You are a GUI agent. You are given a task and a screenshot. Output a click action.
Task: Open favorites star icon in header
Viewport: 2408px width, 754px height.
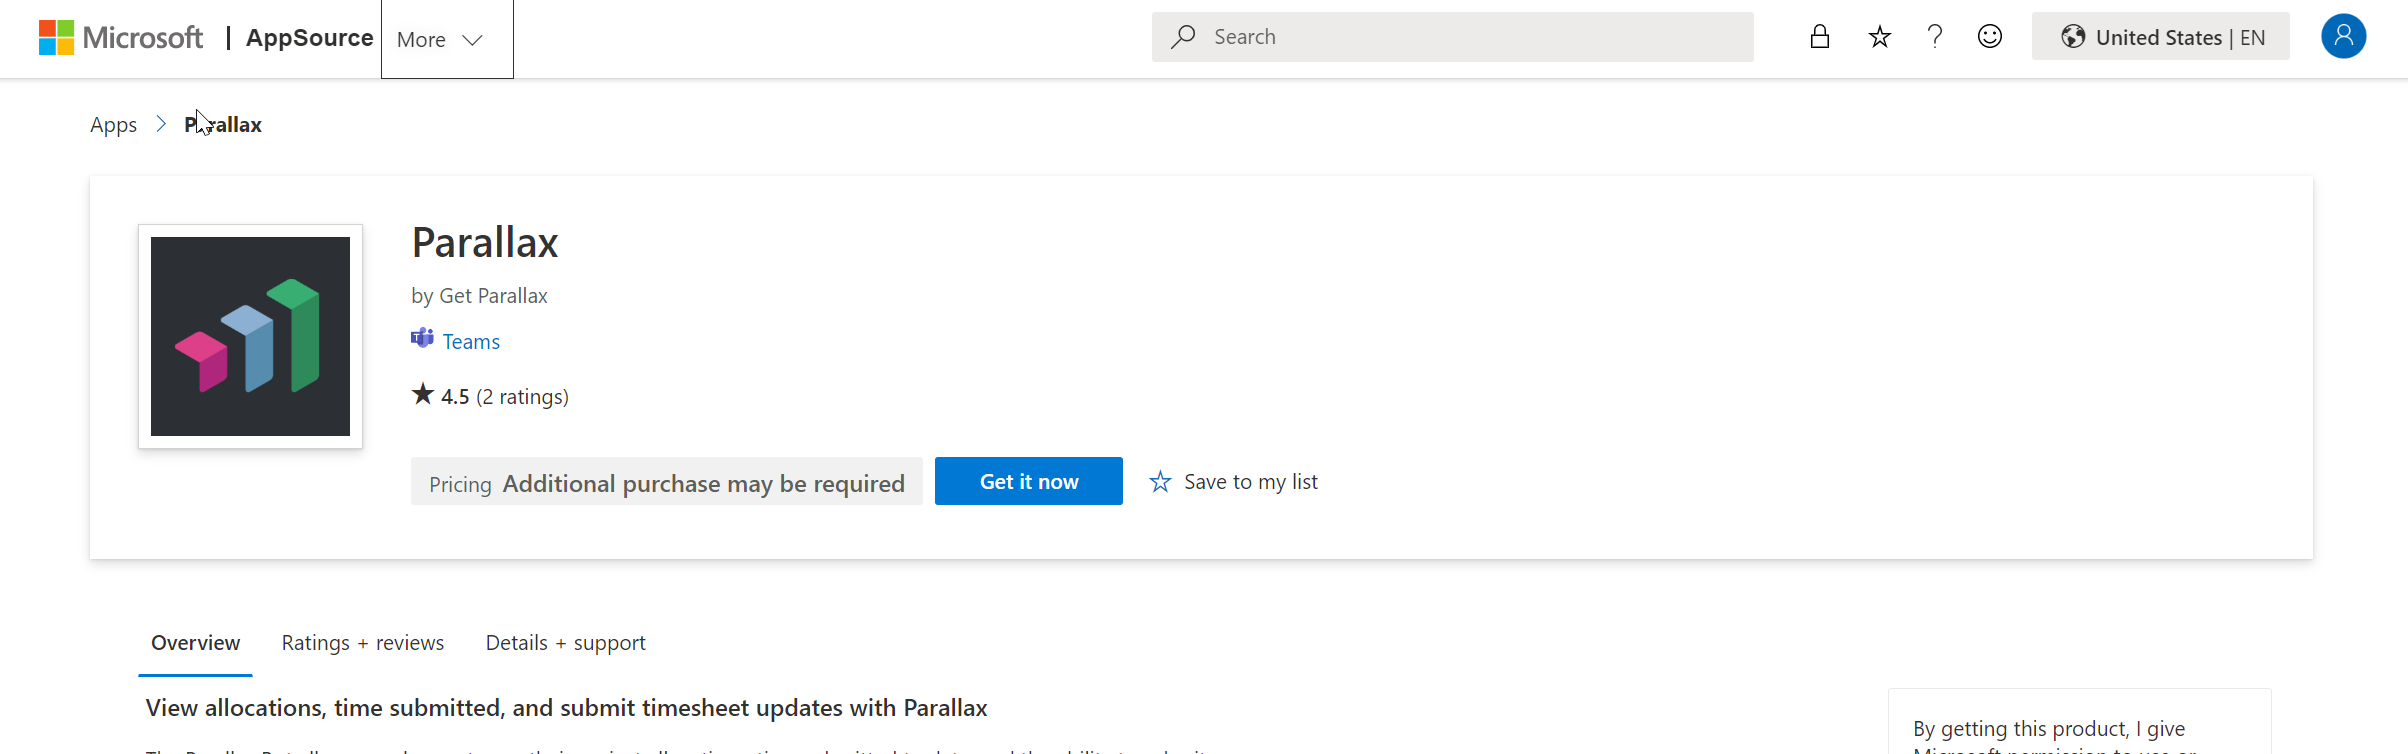click(1880, 37)
